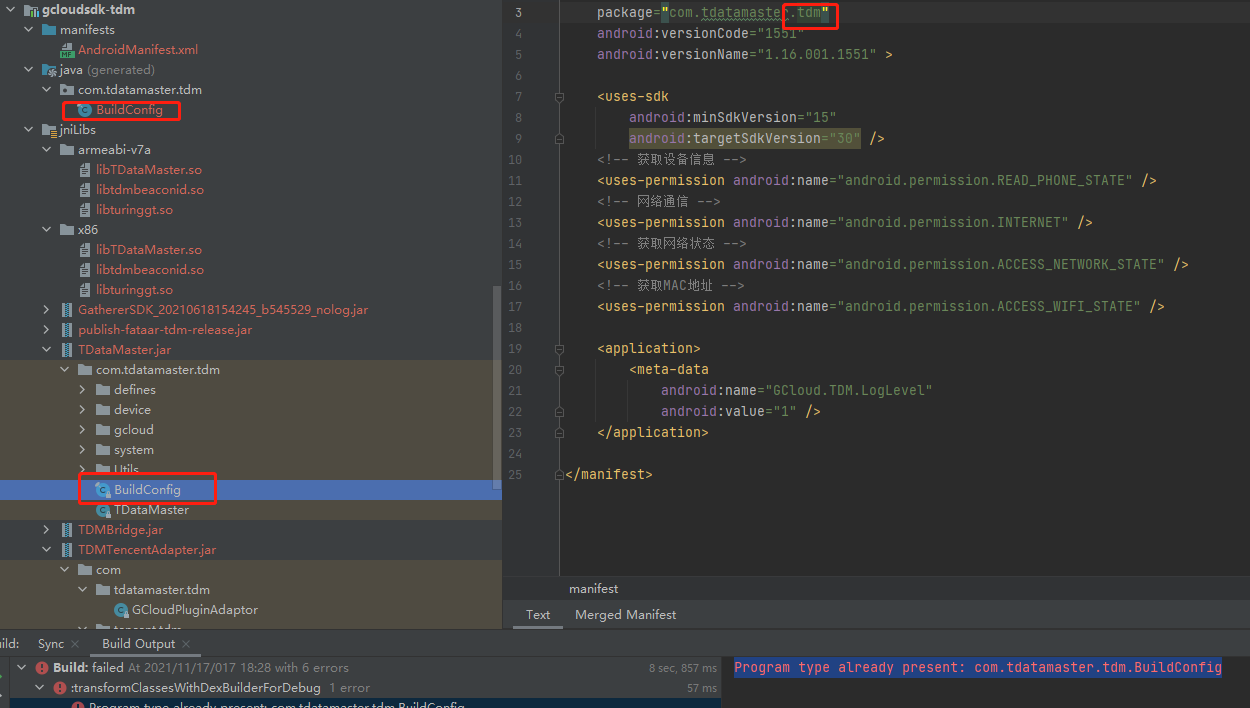Click the TDataMaster class icon
The height and width of the screenshot is (708, 1250).
point(103,510)
